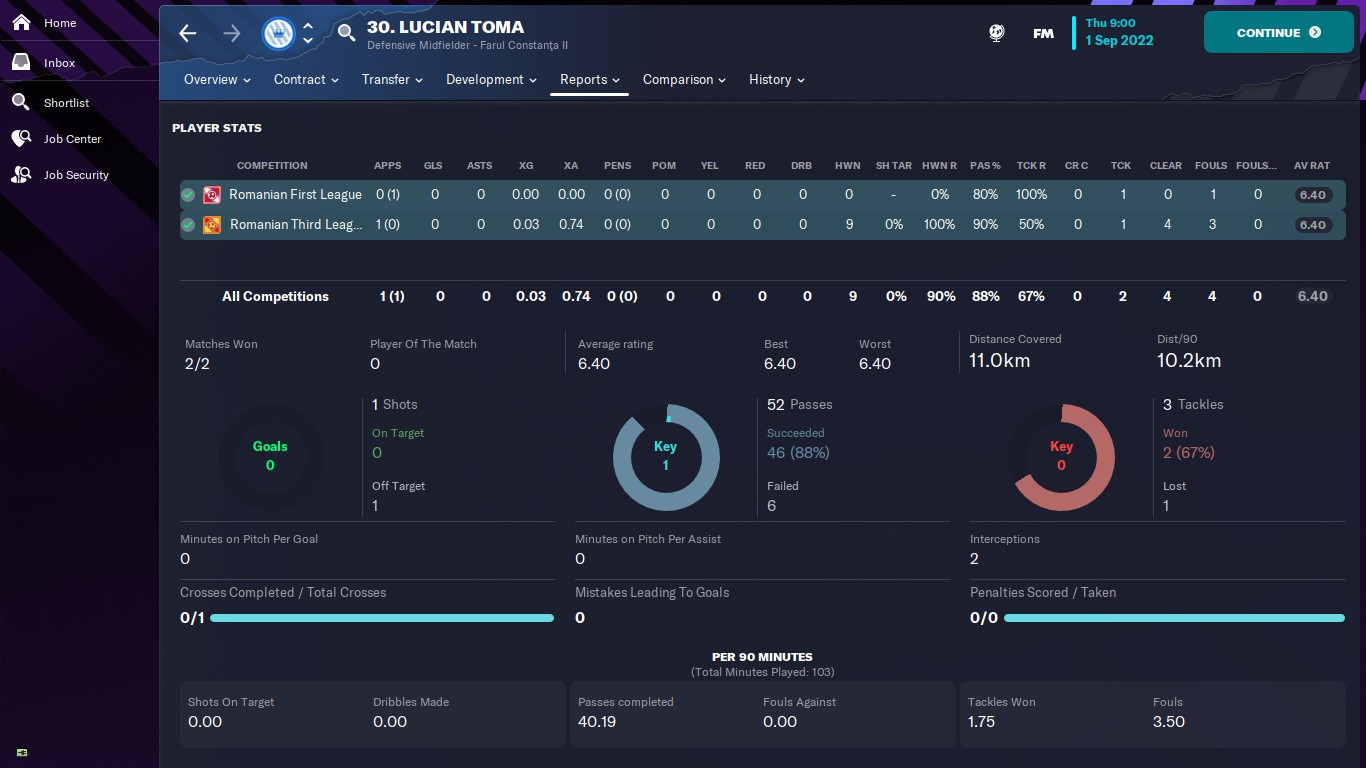This screenshot has height=768, width=1366.
Task: Open Home from the sidebar
Action: (59, 23)
